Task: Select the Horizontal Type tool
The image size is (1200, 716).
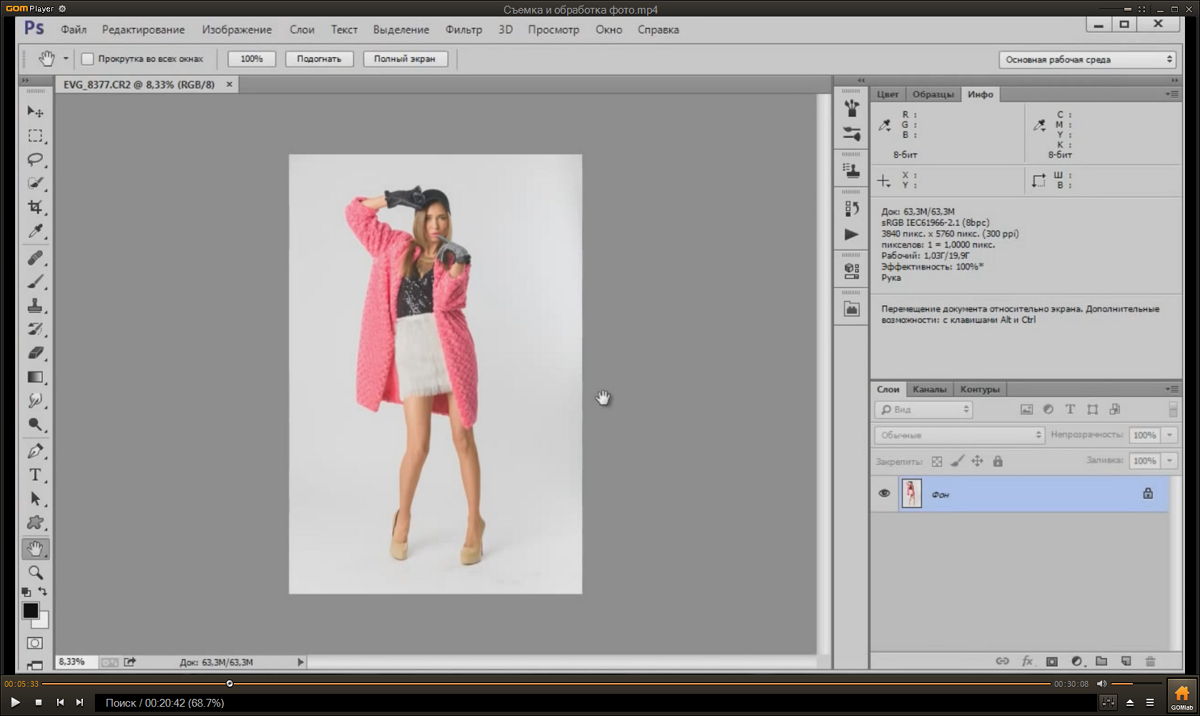Action: (x=35, y=474)
